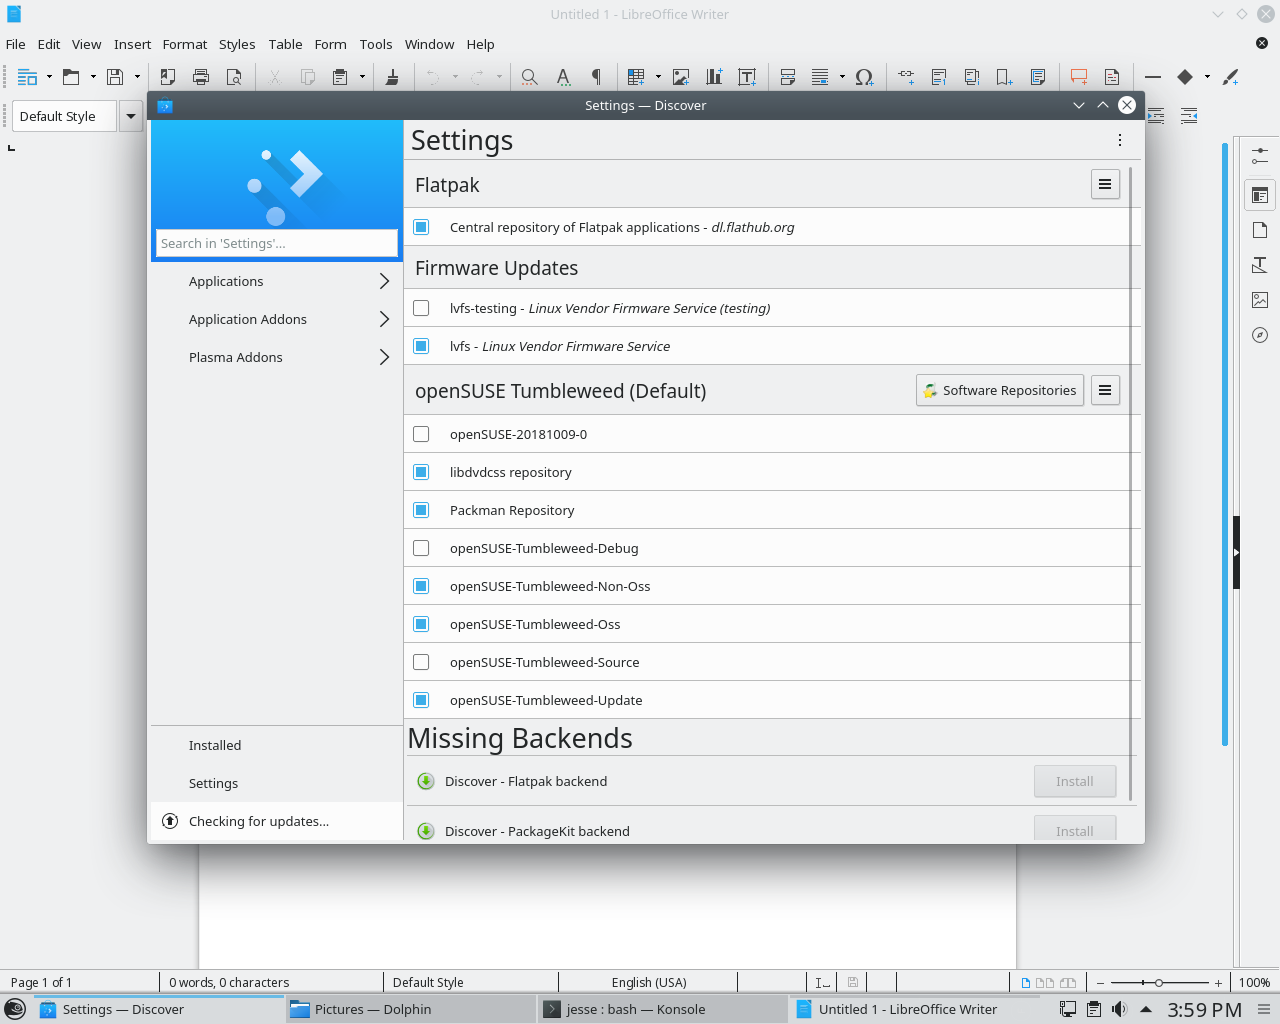
Task: Insert a comment using the toolbar icon
Action: 1079,77
